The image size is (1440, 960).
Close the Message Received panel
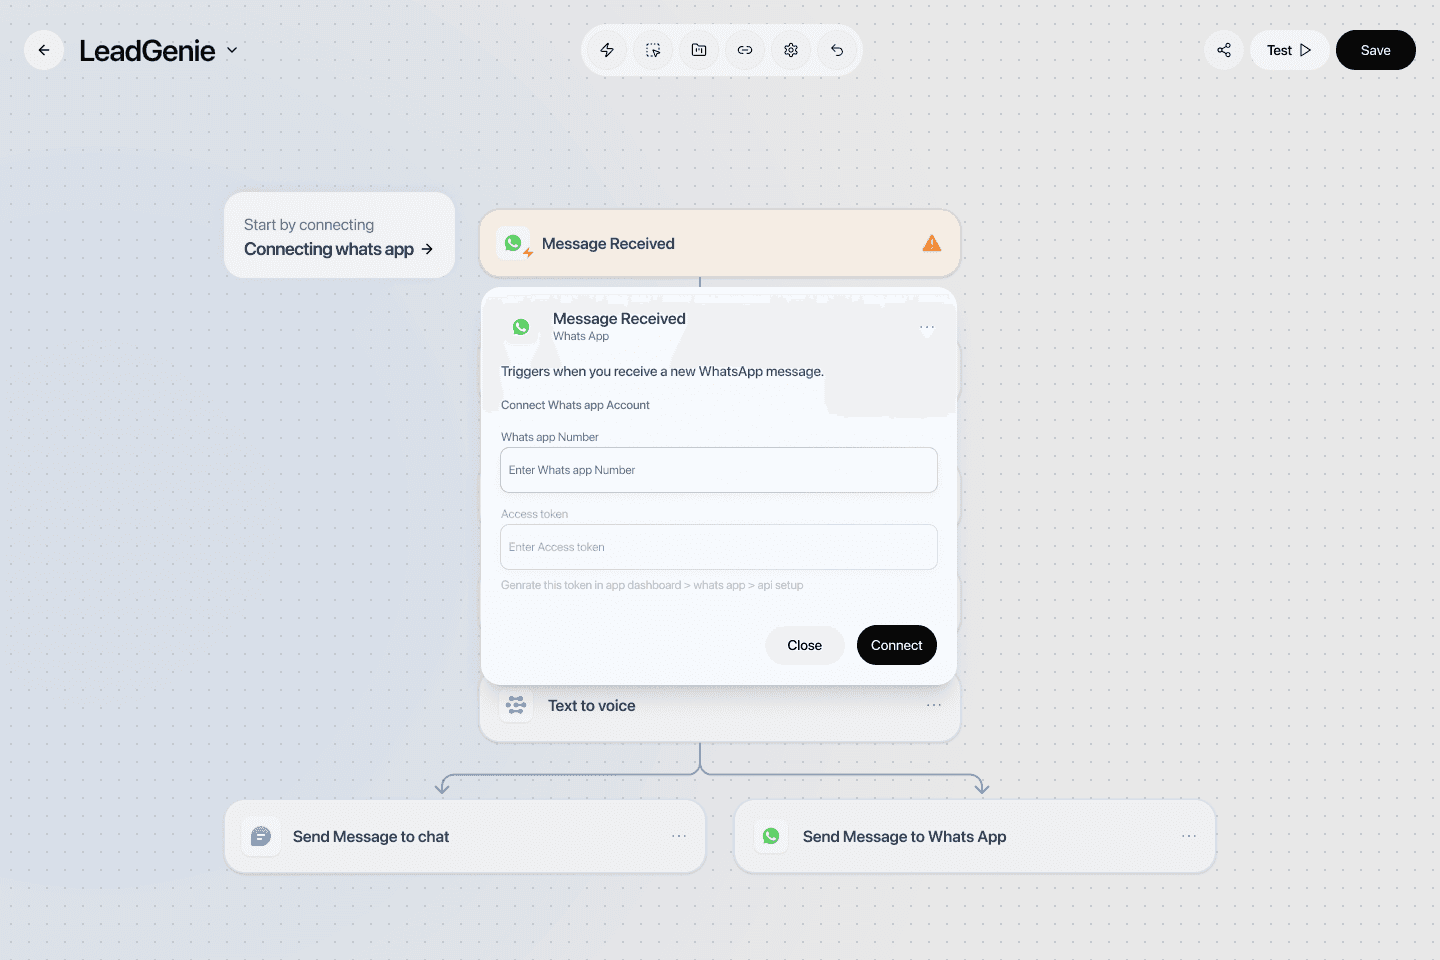[x=804, y=645]
